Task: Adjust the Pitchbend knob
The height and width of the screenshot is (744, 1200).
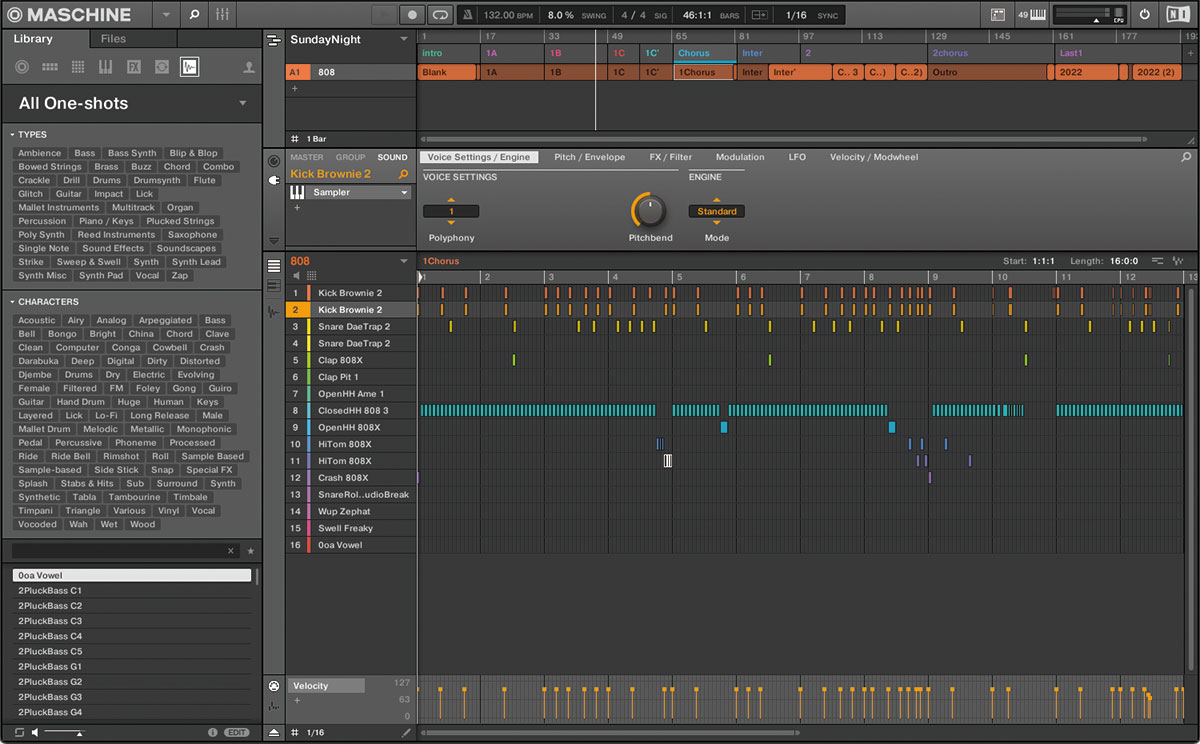Action: (650, 210)
